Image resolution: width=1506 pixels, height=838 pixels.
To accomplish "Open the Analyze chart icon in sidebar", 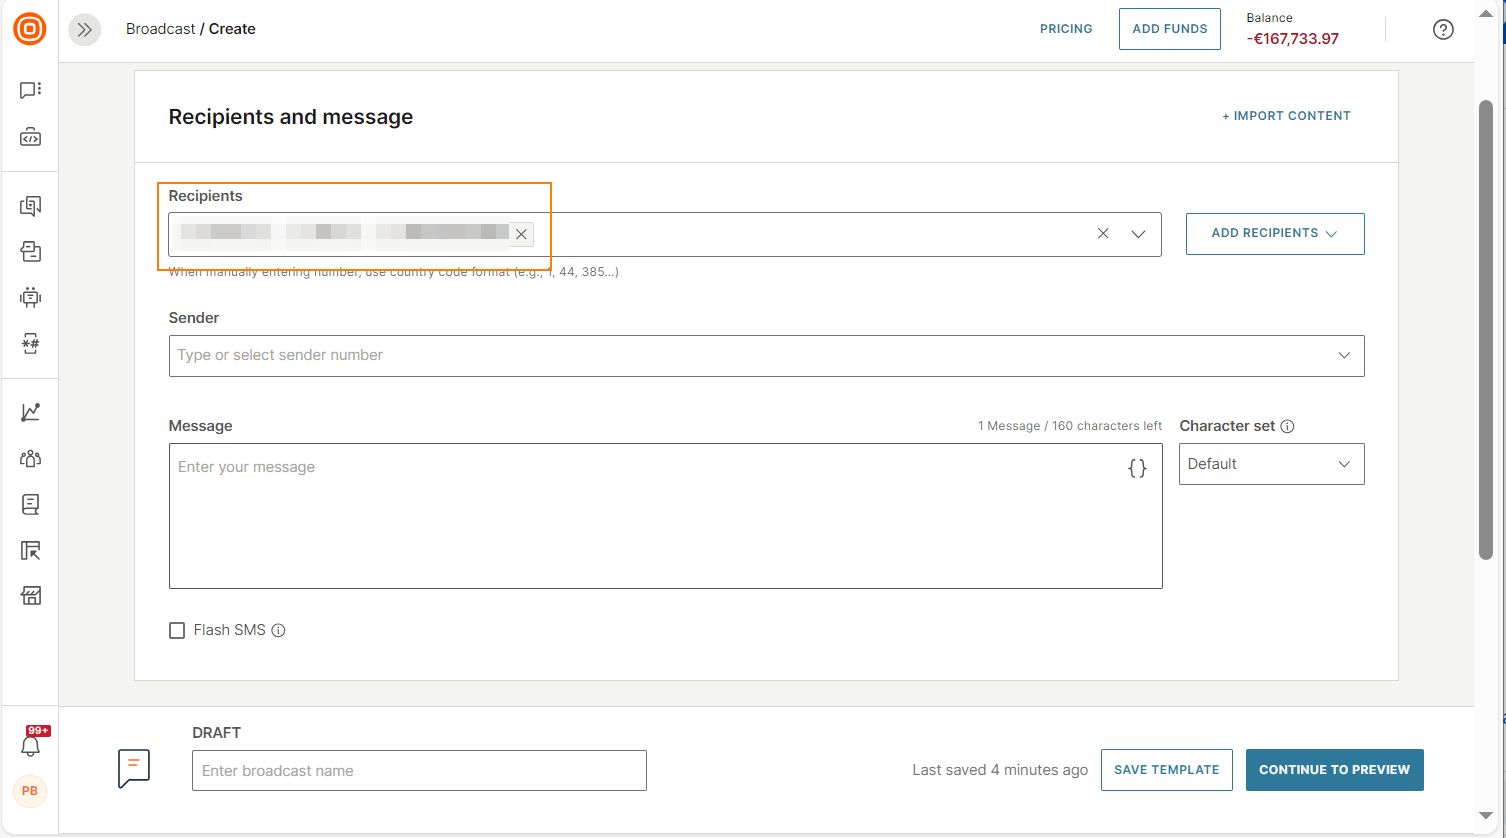I will (31, 412).
